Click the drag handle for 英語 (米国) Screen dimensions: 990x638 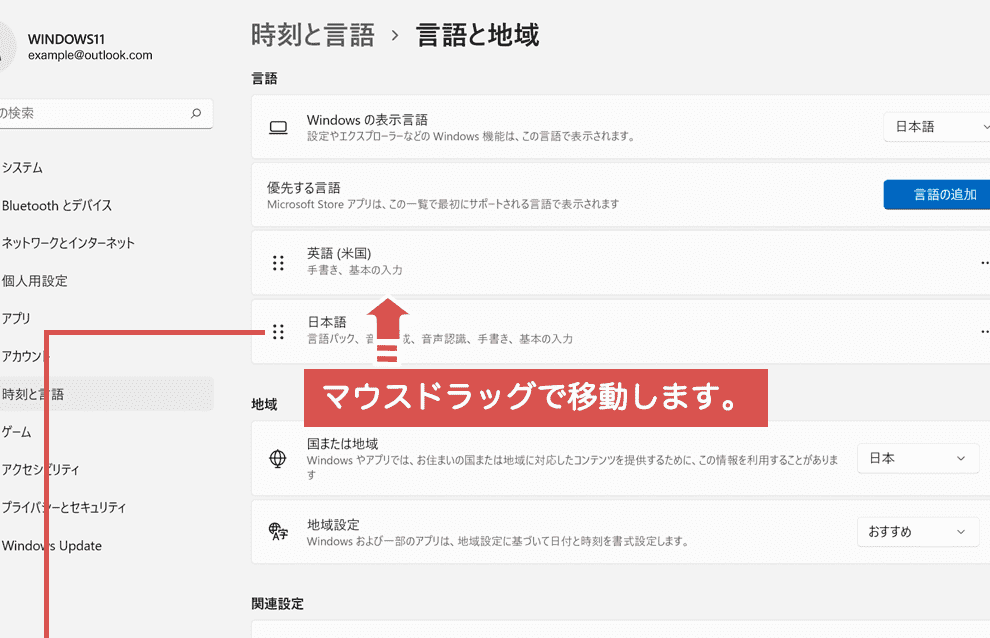tap(278, 263)
